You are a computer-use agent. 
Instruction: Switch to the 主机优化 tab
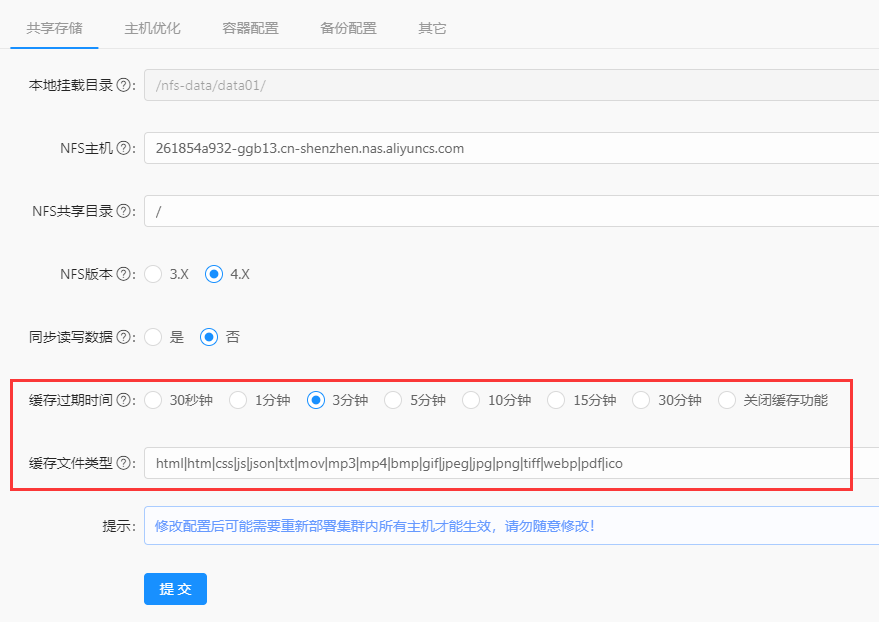[x=152, y=28]
